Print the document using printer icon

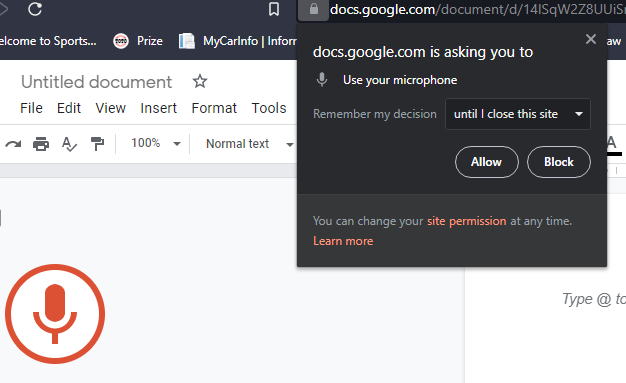(41, 144)
